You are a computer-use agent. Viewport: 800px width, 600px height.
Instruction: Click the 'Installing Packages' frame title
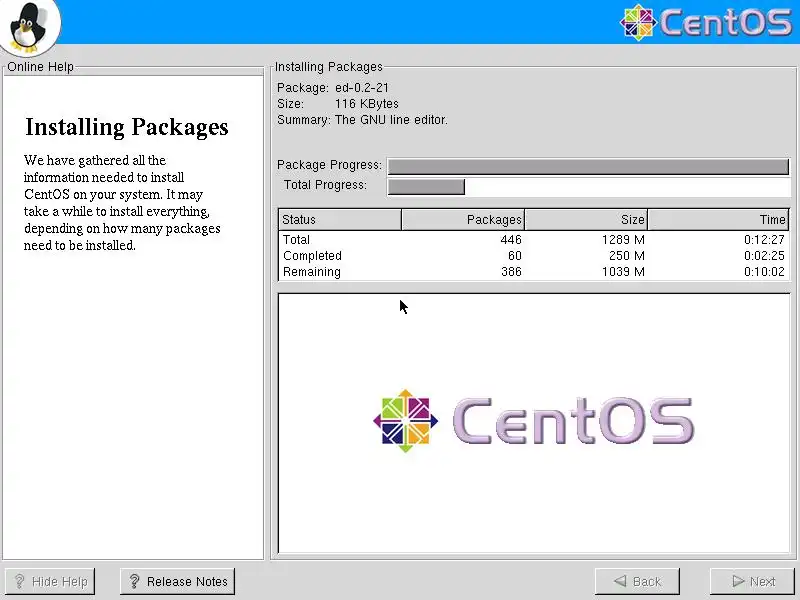[x=329, y=67]
